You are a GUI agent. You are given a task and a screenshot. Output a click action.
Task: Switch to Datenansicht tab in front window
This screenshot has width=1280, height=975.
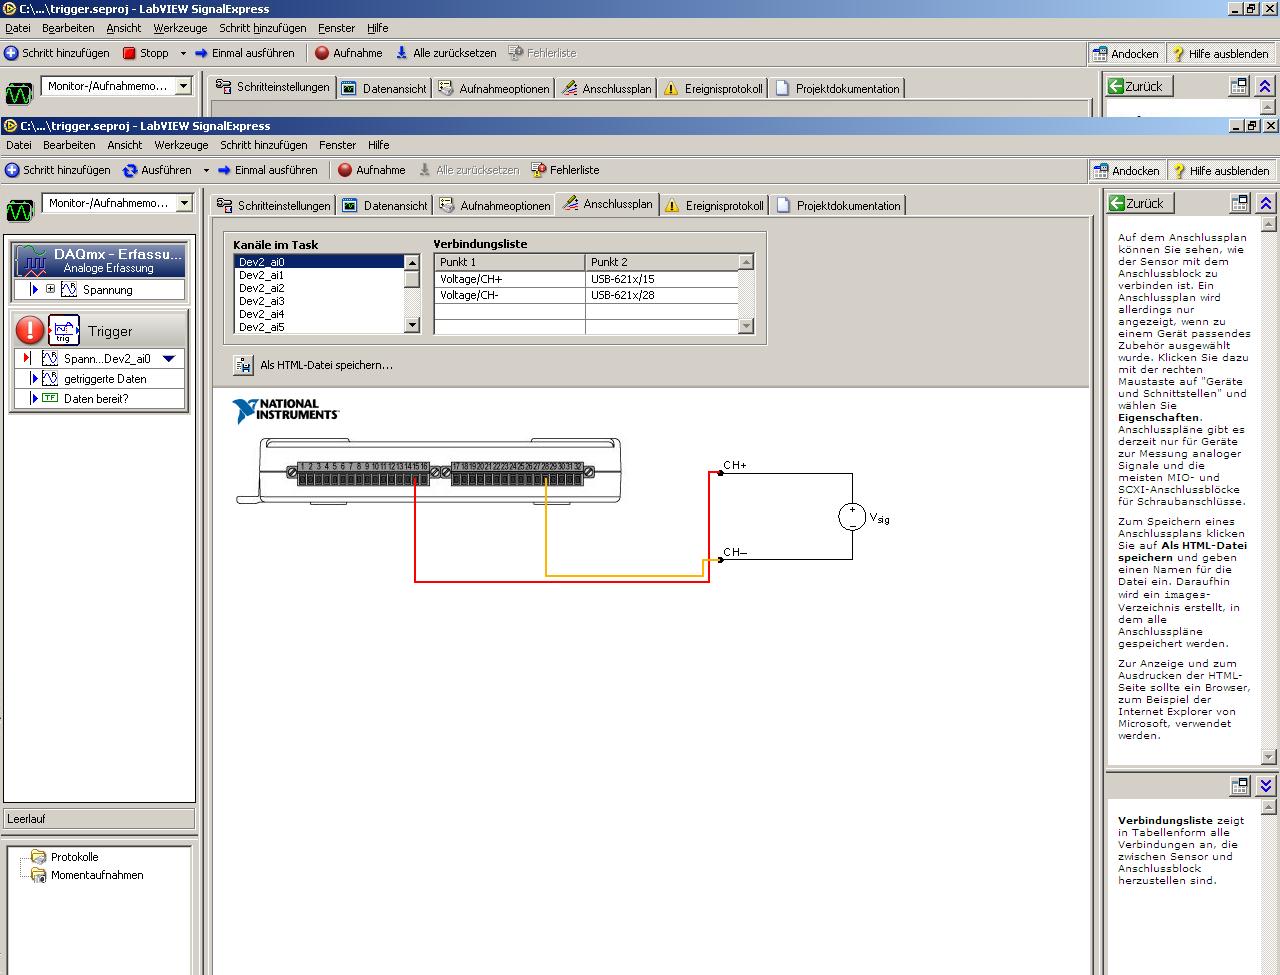[x=386, y=205]
